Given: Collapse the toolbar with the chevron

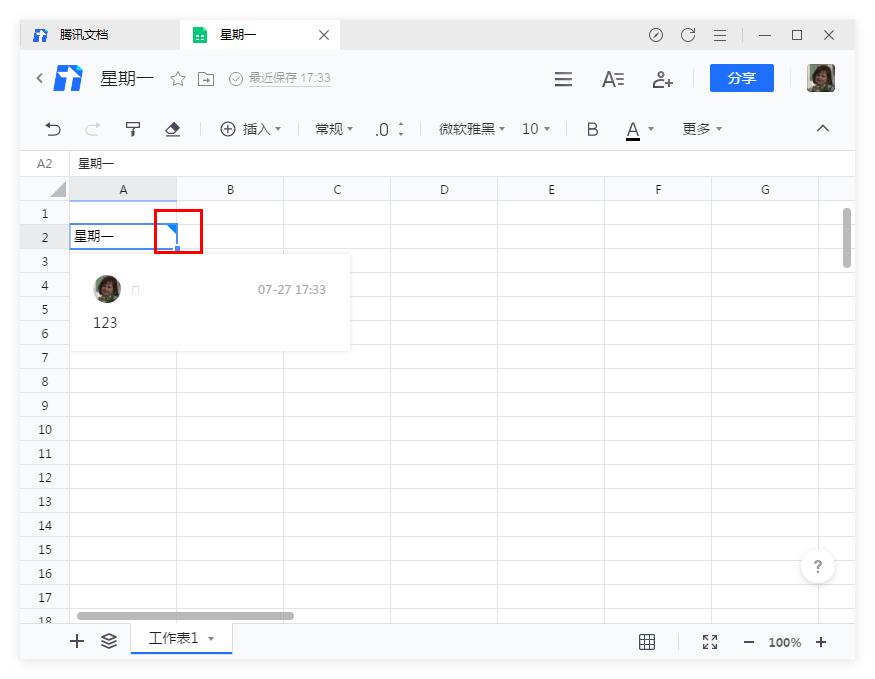Looking at the screenshot, I should 823,129.
